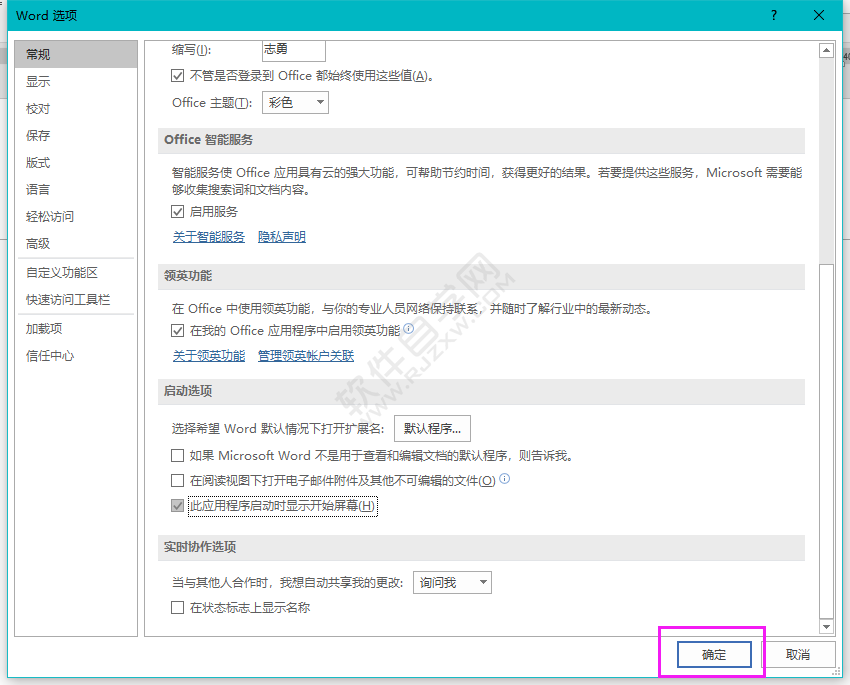The width and height of the screenshot is (850, 685).
Task: Click the info icon beside the email attachments option
Action: coord(505,479)
